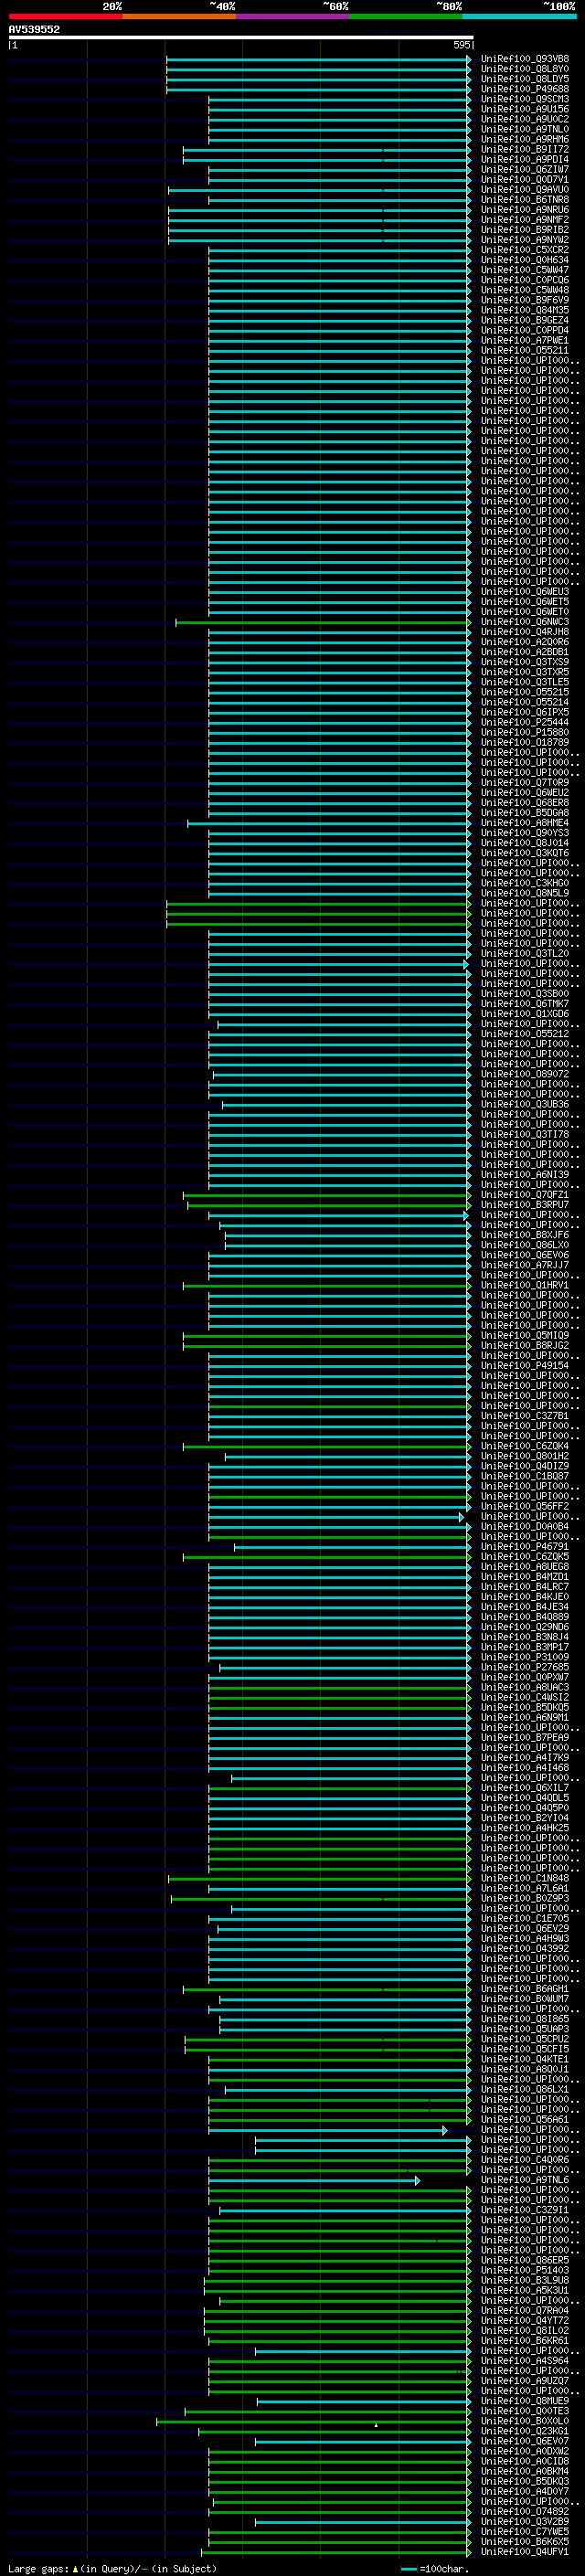Image resolution: width=585 pixels, height=2576 pixels.
Task: Click the green ~80% color scale segment
Action: click(406, 16)
